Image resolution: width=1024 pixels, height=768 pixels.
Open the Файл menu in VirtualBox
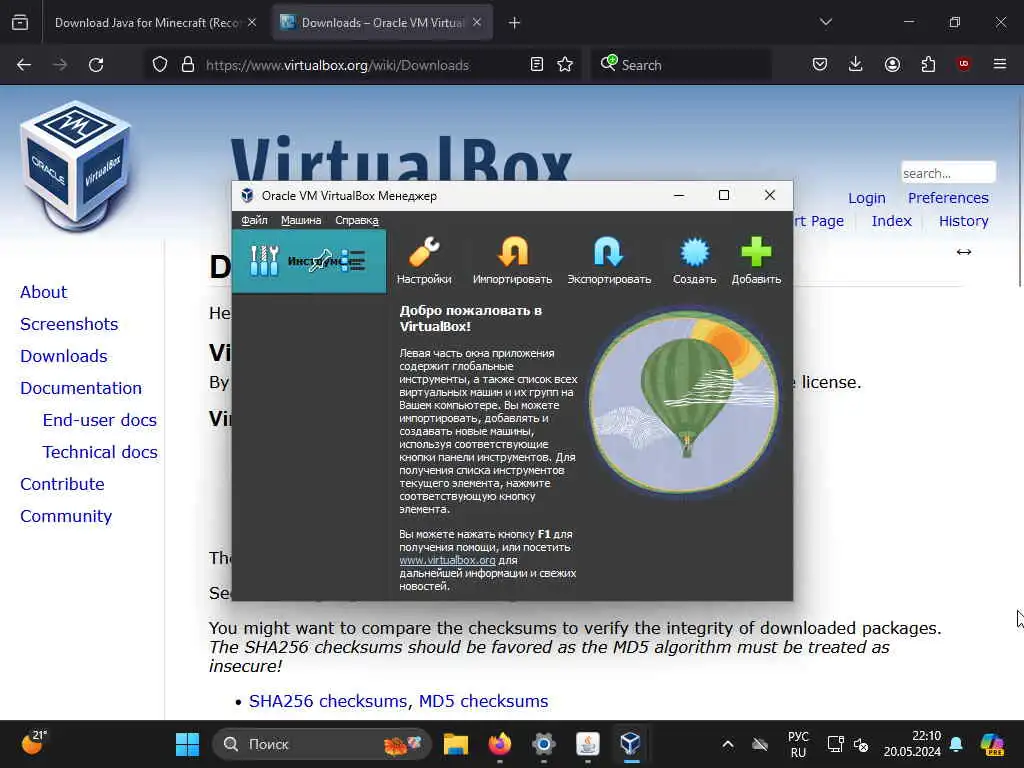coord(254,220)
